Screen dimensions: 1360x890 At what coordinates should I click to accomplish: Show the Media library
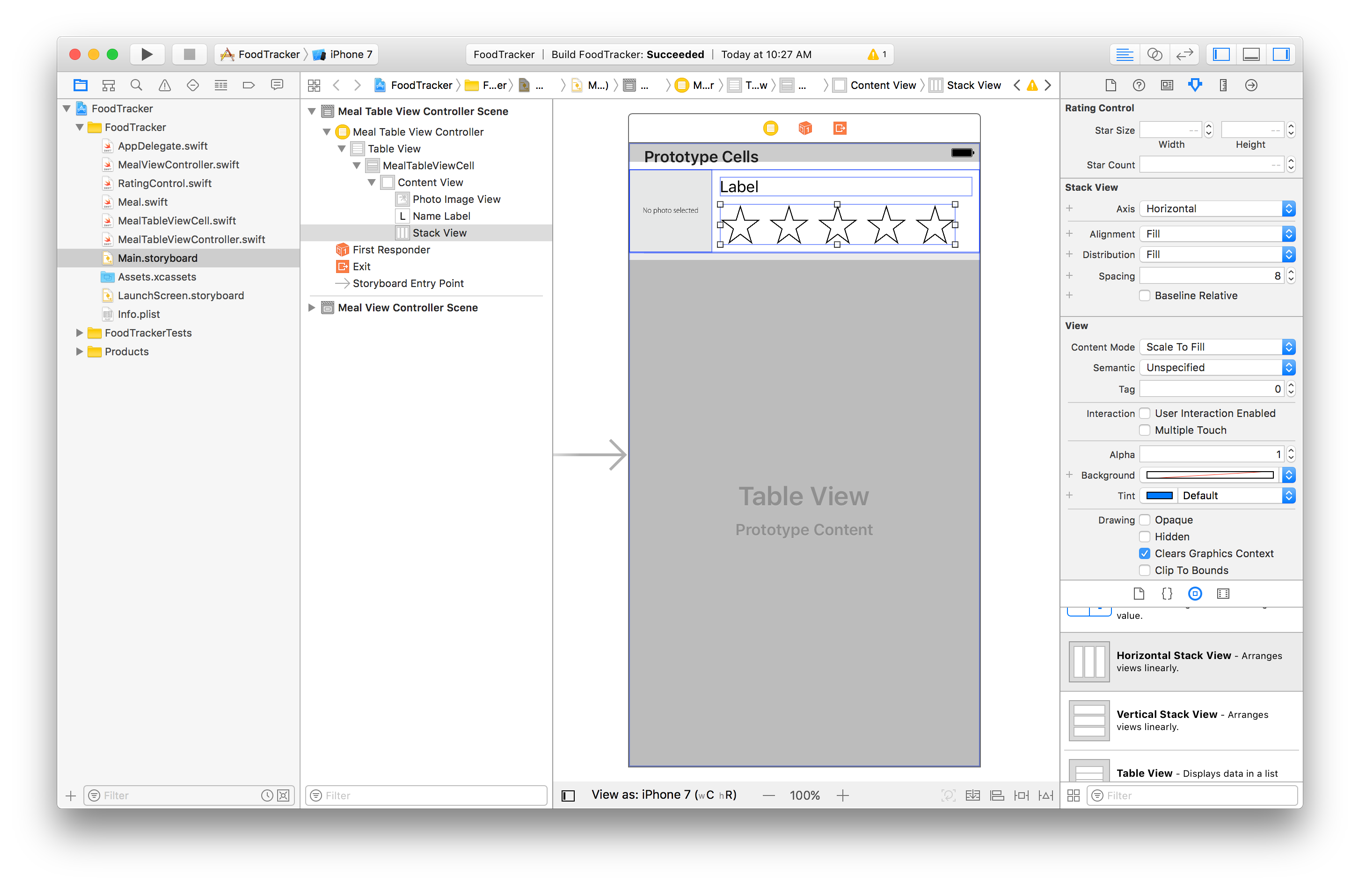(1223, 594)
